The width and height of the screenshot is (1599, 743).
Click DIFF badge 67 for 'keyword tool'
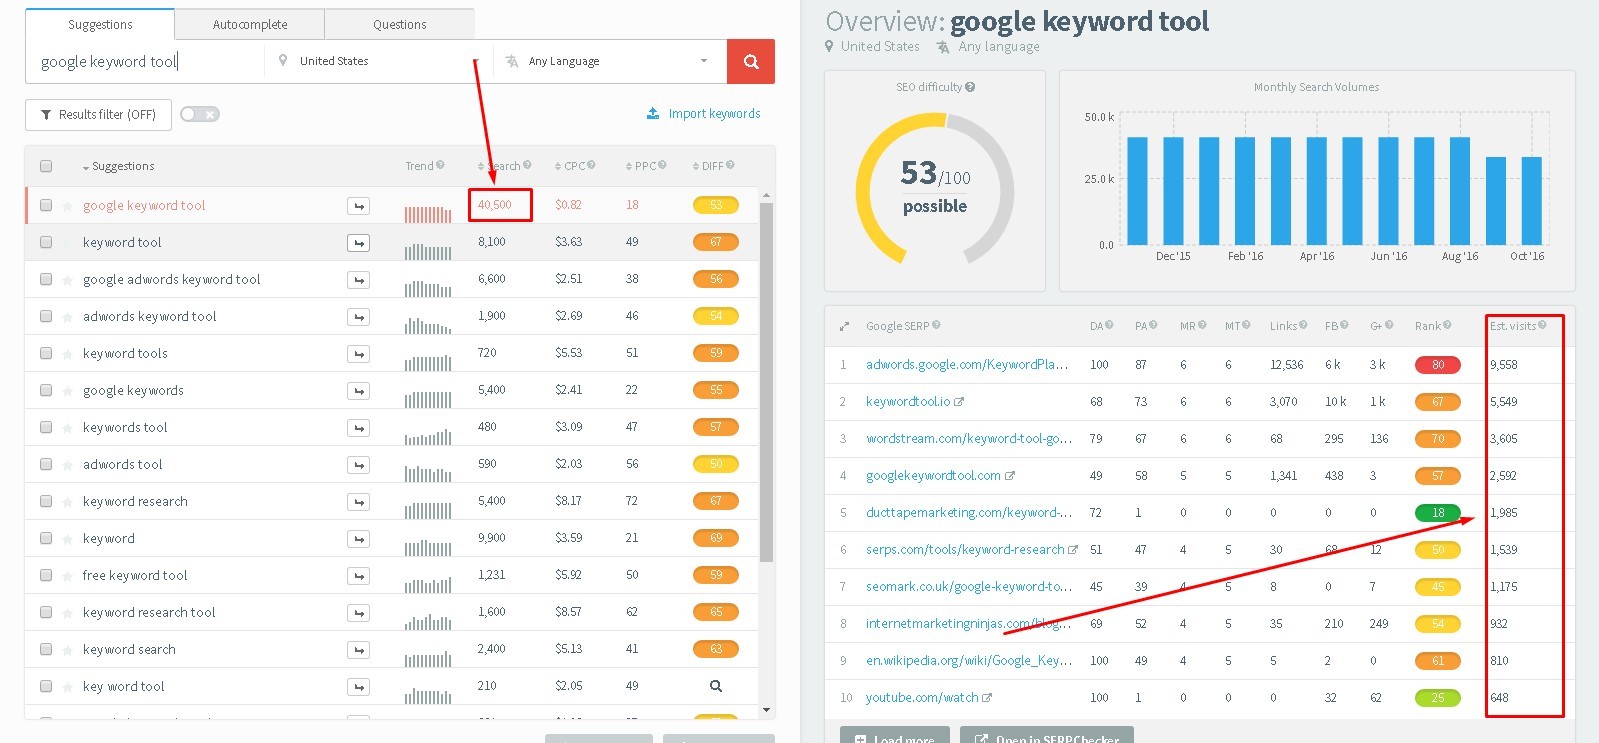pyautogui.click(x=716, y=242)
